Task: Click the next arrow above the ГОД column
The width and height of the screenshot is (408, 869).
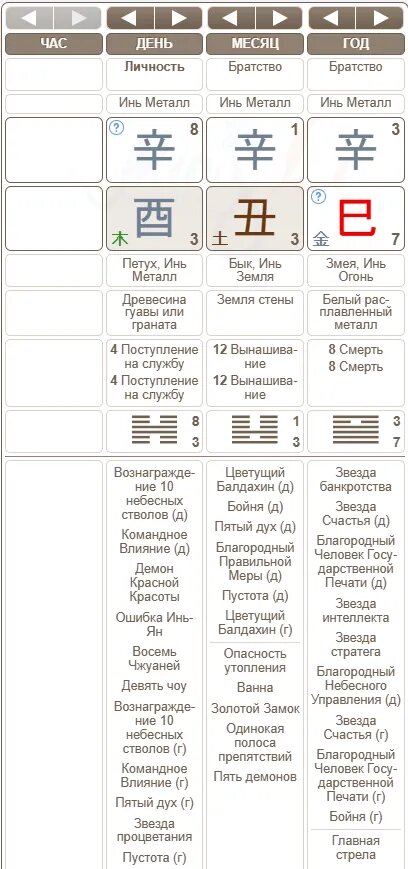Action: click(380, 18)
